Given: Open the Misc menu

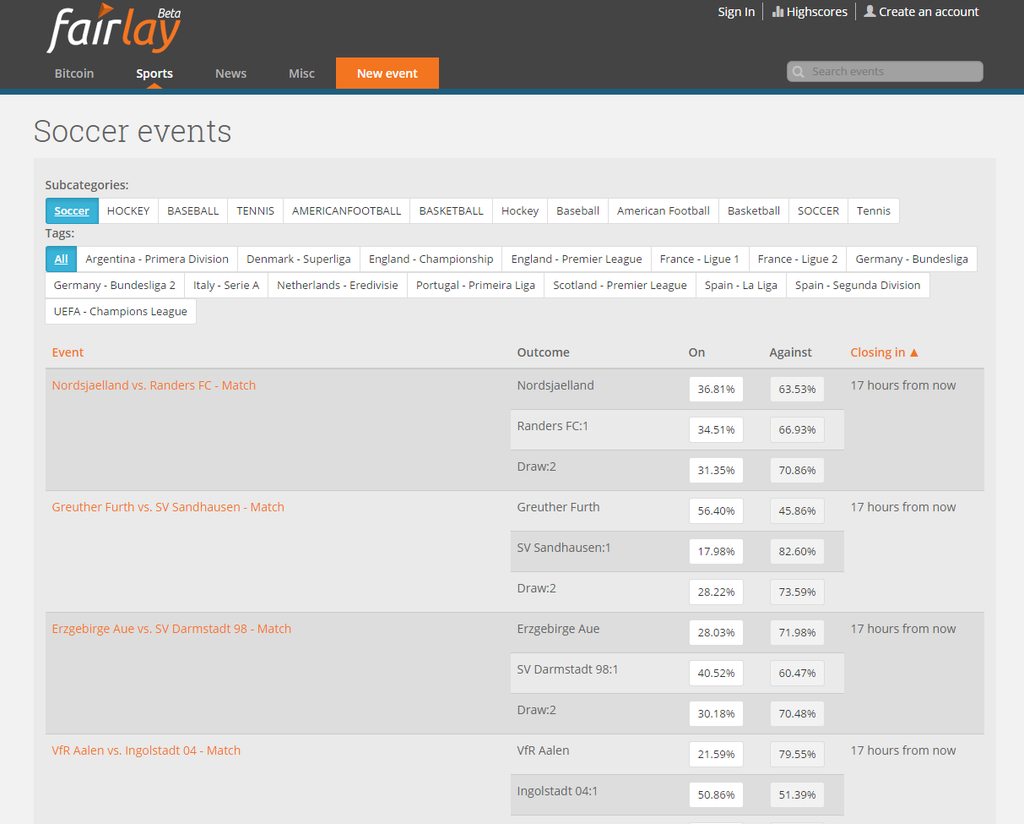Looking at the screenshot, I should [x=302, y=73].
